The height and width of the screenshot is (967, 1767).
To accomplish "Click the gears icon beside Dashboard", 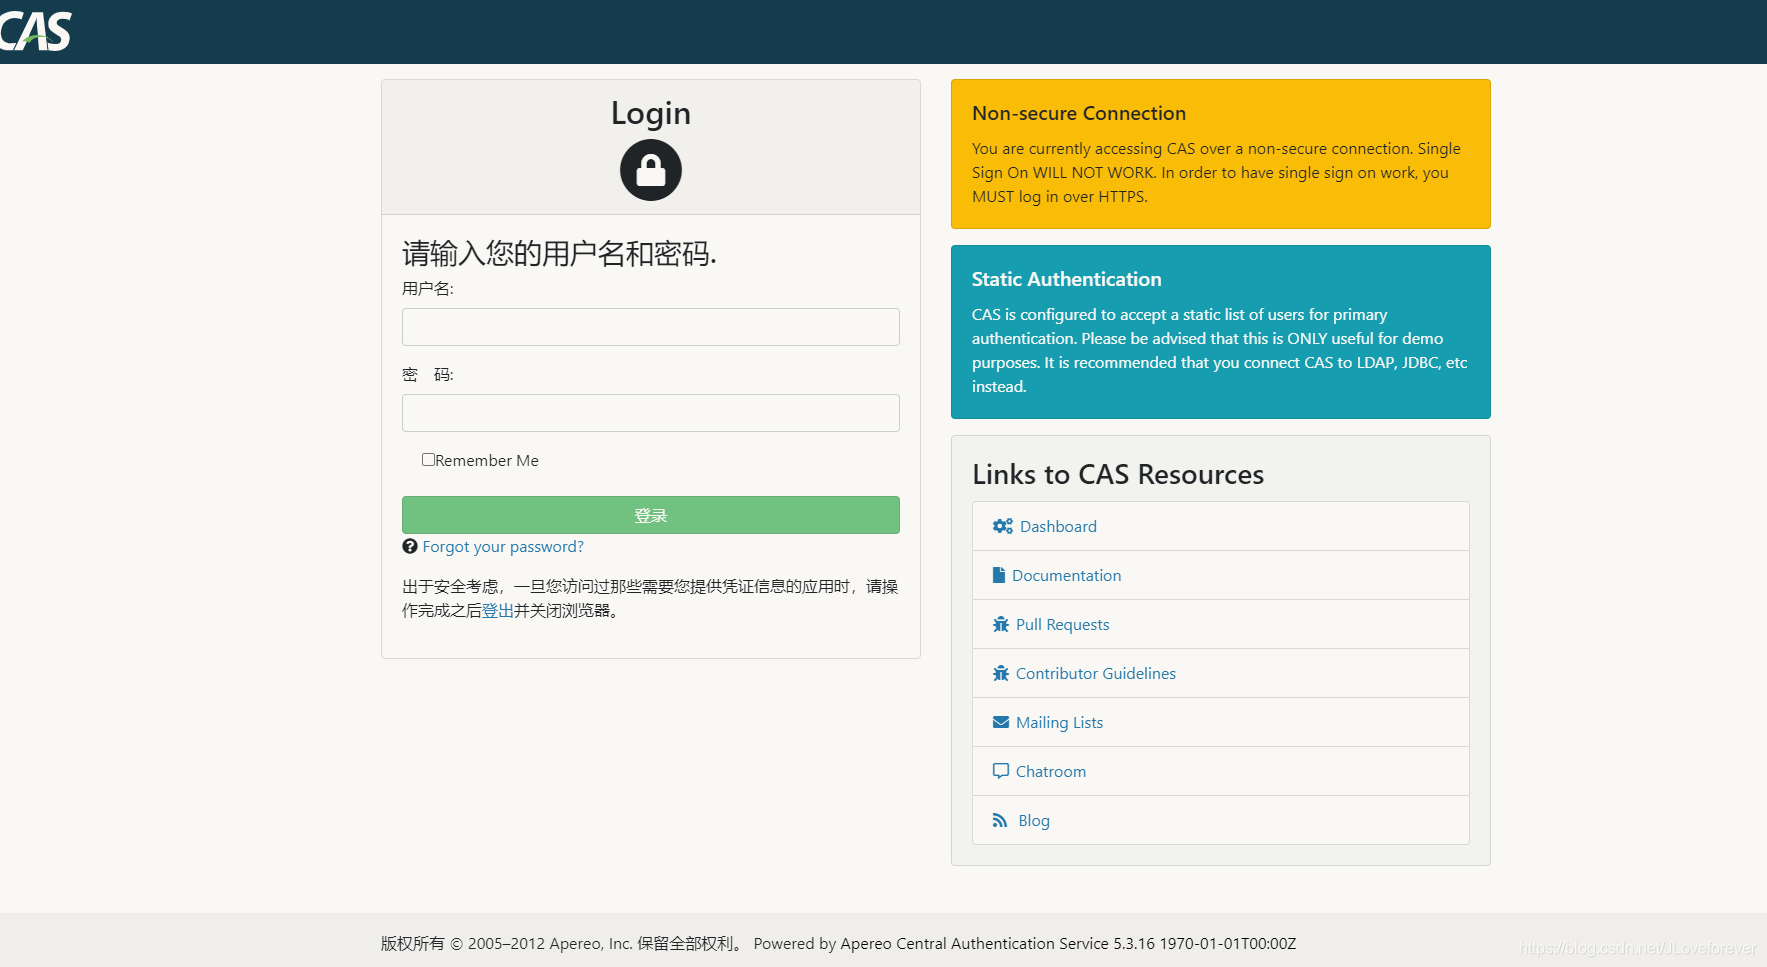I will (x=1003, y=526).
